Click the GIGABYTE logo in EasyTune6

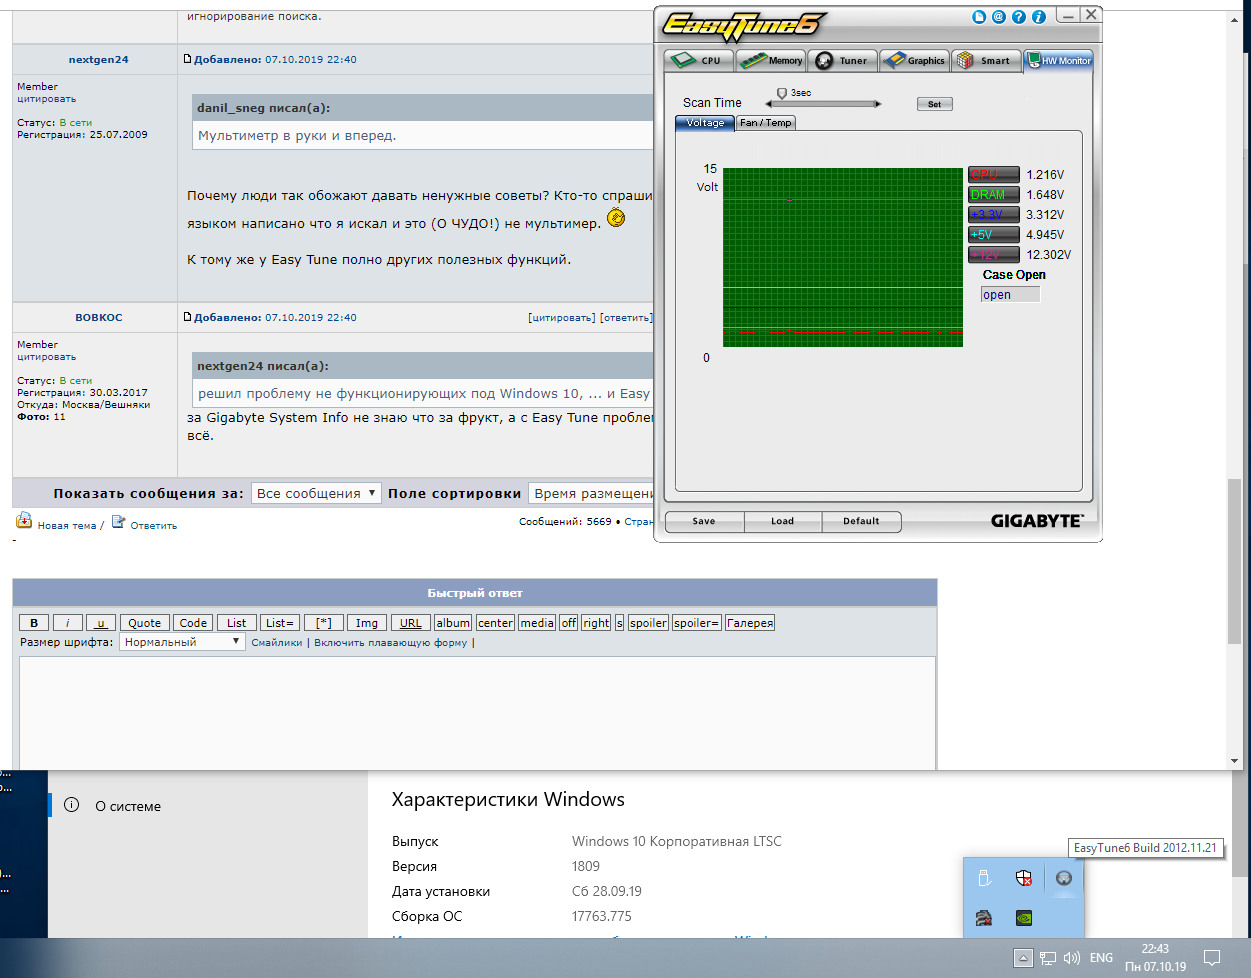click(1036, 521)
